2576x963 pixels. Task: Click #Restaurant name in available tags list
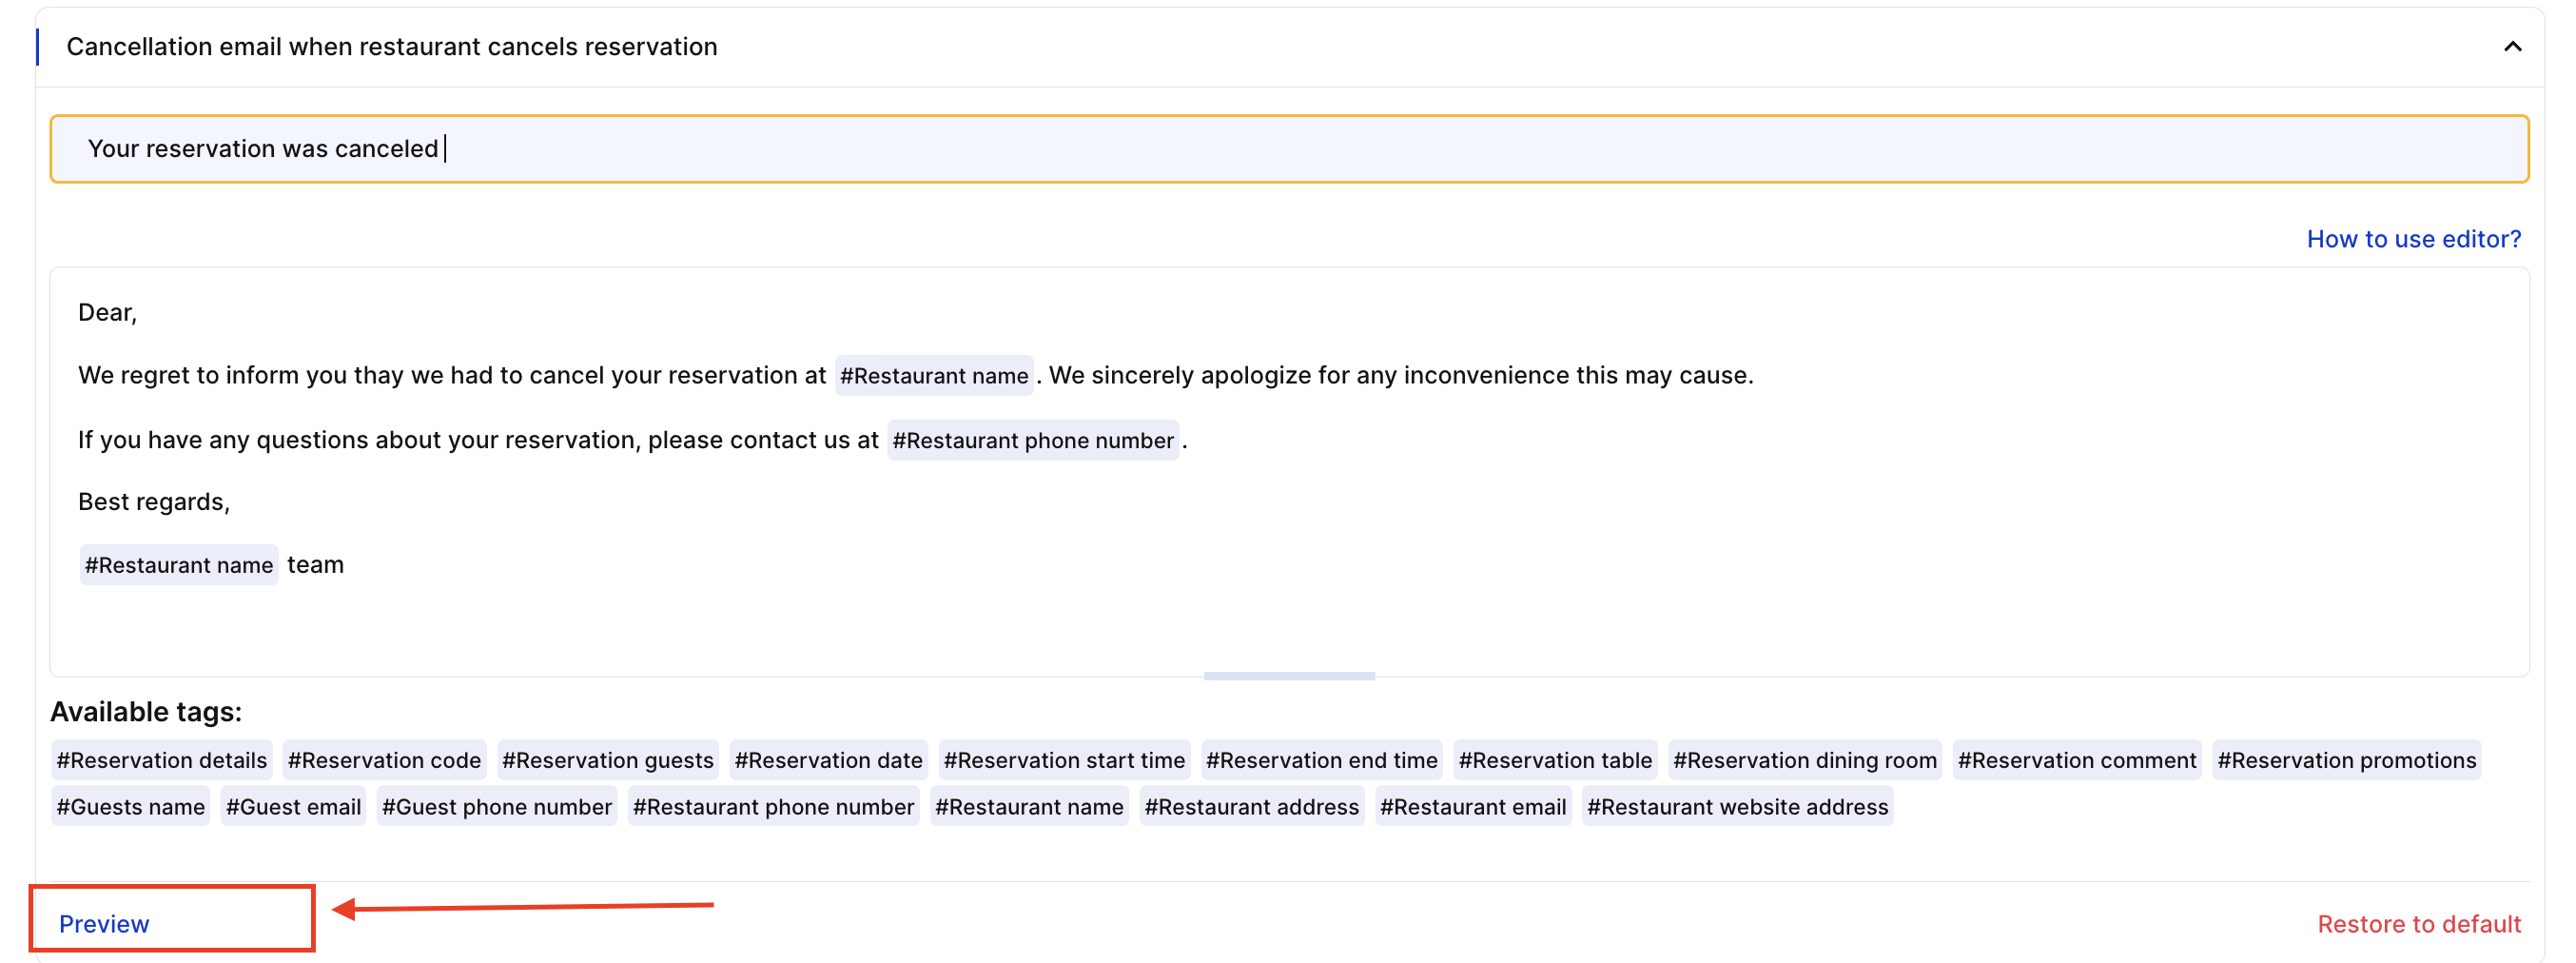(x=1029, y=806)
